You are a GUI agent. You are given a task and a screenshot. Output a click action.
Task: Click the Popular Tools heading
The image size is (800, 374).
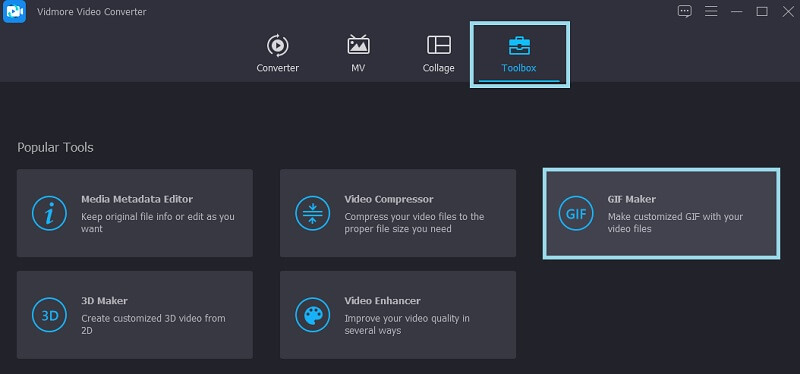coord(55,147)
